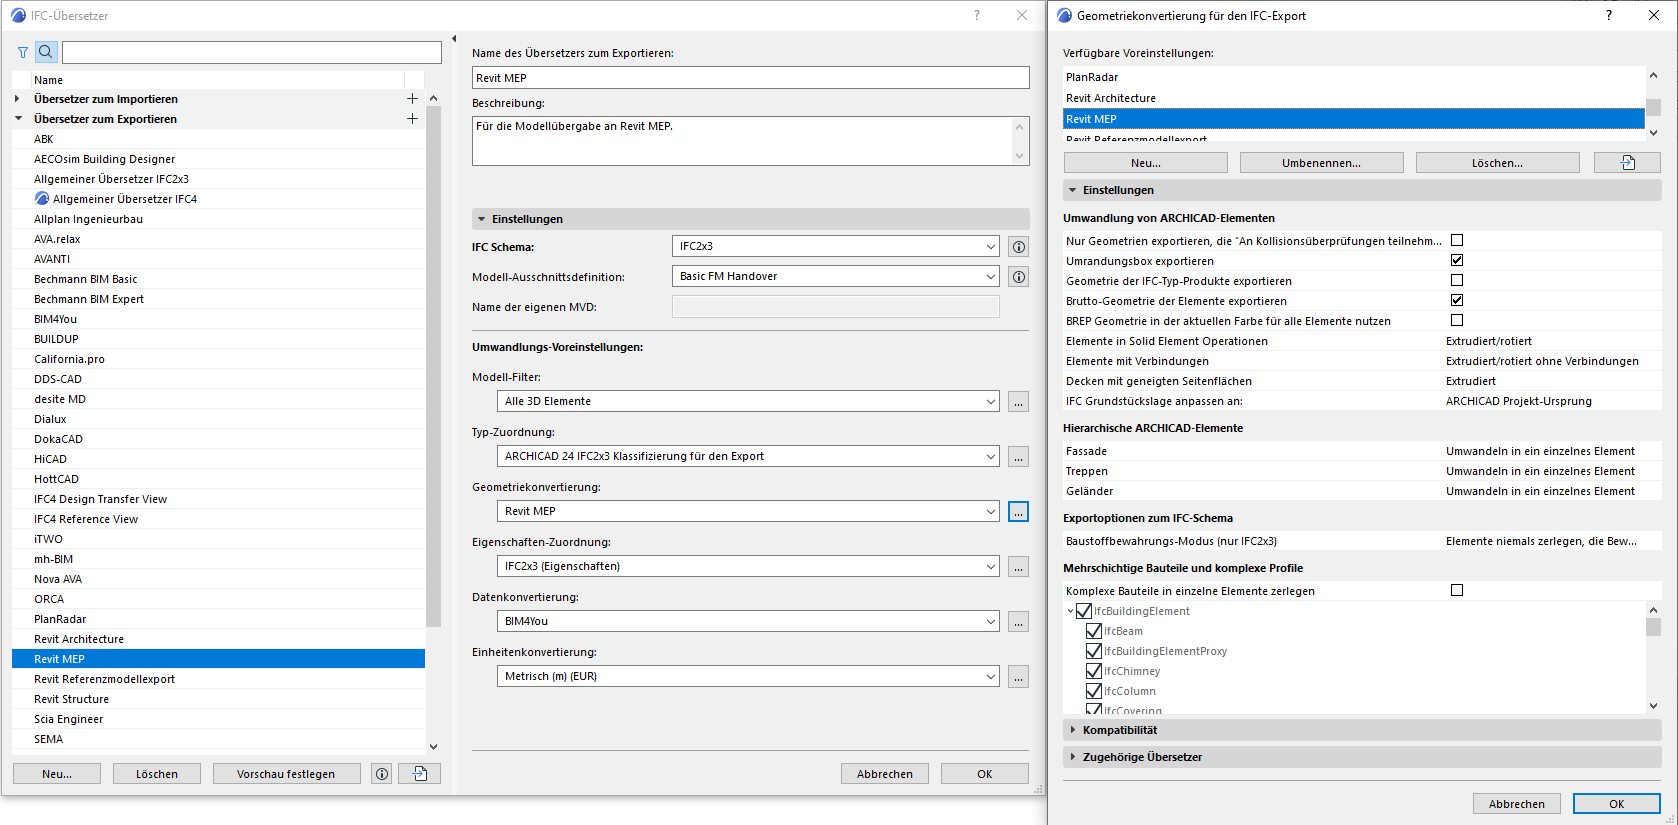The image size is (1678, 825).
Task: Open Modell-Filter dropdown 'Alle 3D Elemente'
Action: [748, 401]
